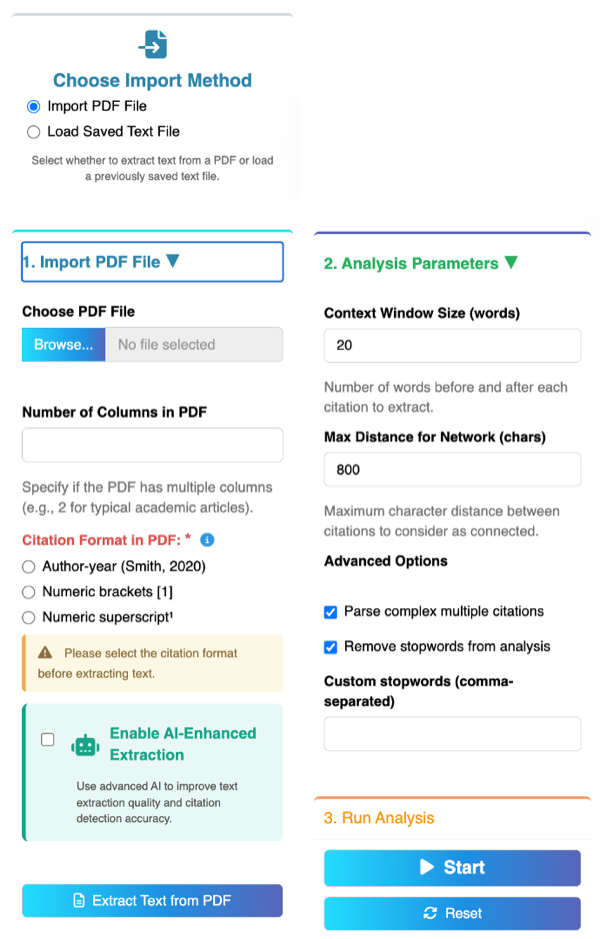The width and height of the screenshot is (600, 939).
Task: Choose Numeric superscript citation format
Action: [28, 617]
